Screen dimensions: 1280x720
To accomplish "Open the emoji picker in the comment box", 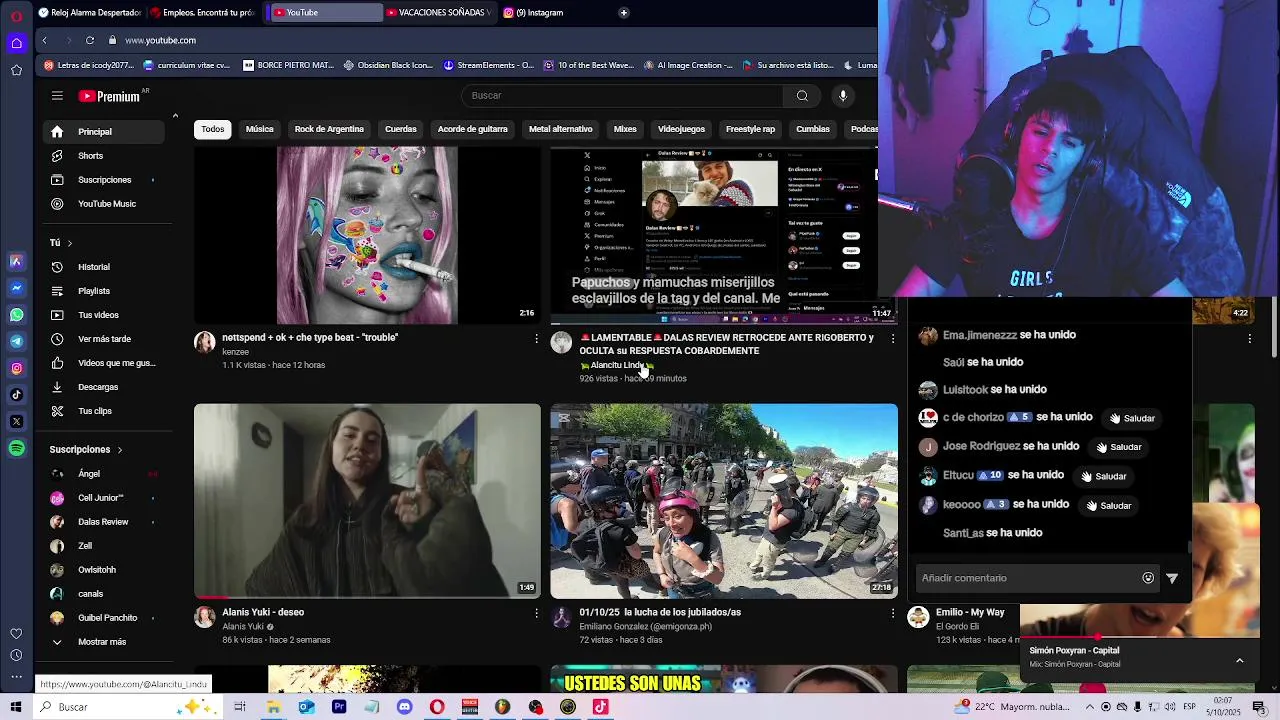I will (x=1148, y=578).
